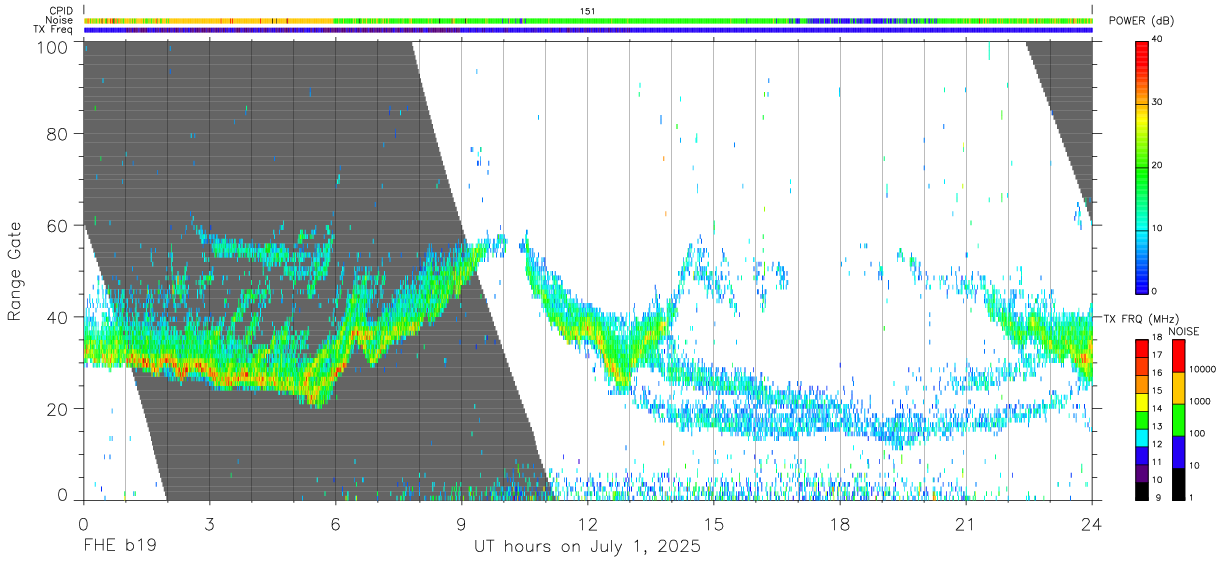Click 'UT hours on July 1, 2025' title

[587, 548]
